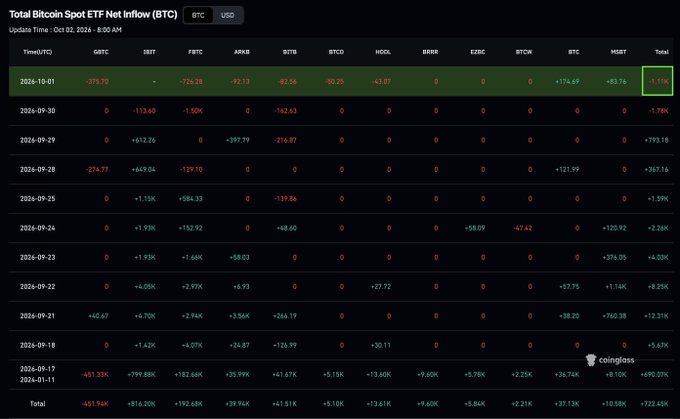Click the +722.45K grand total value
This screenshot has width=680, height=419.
click(654, 404)
